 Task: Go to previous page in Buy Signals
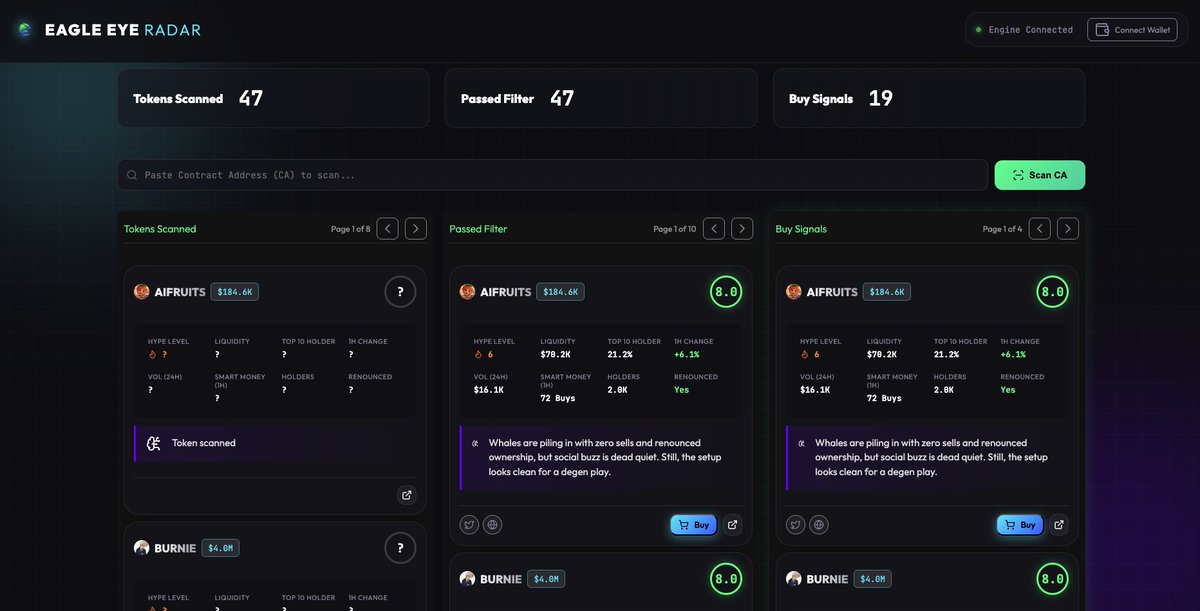(x=1040, y=229)
